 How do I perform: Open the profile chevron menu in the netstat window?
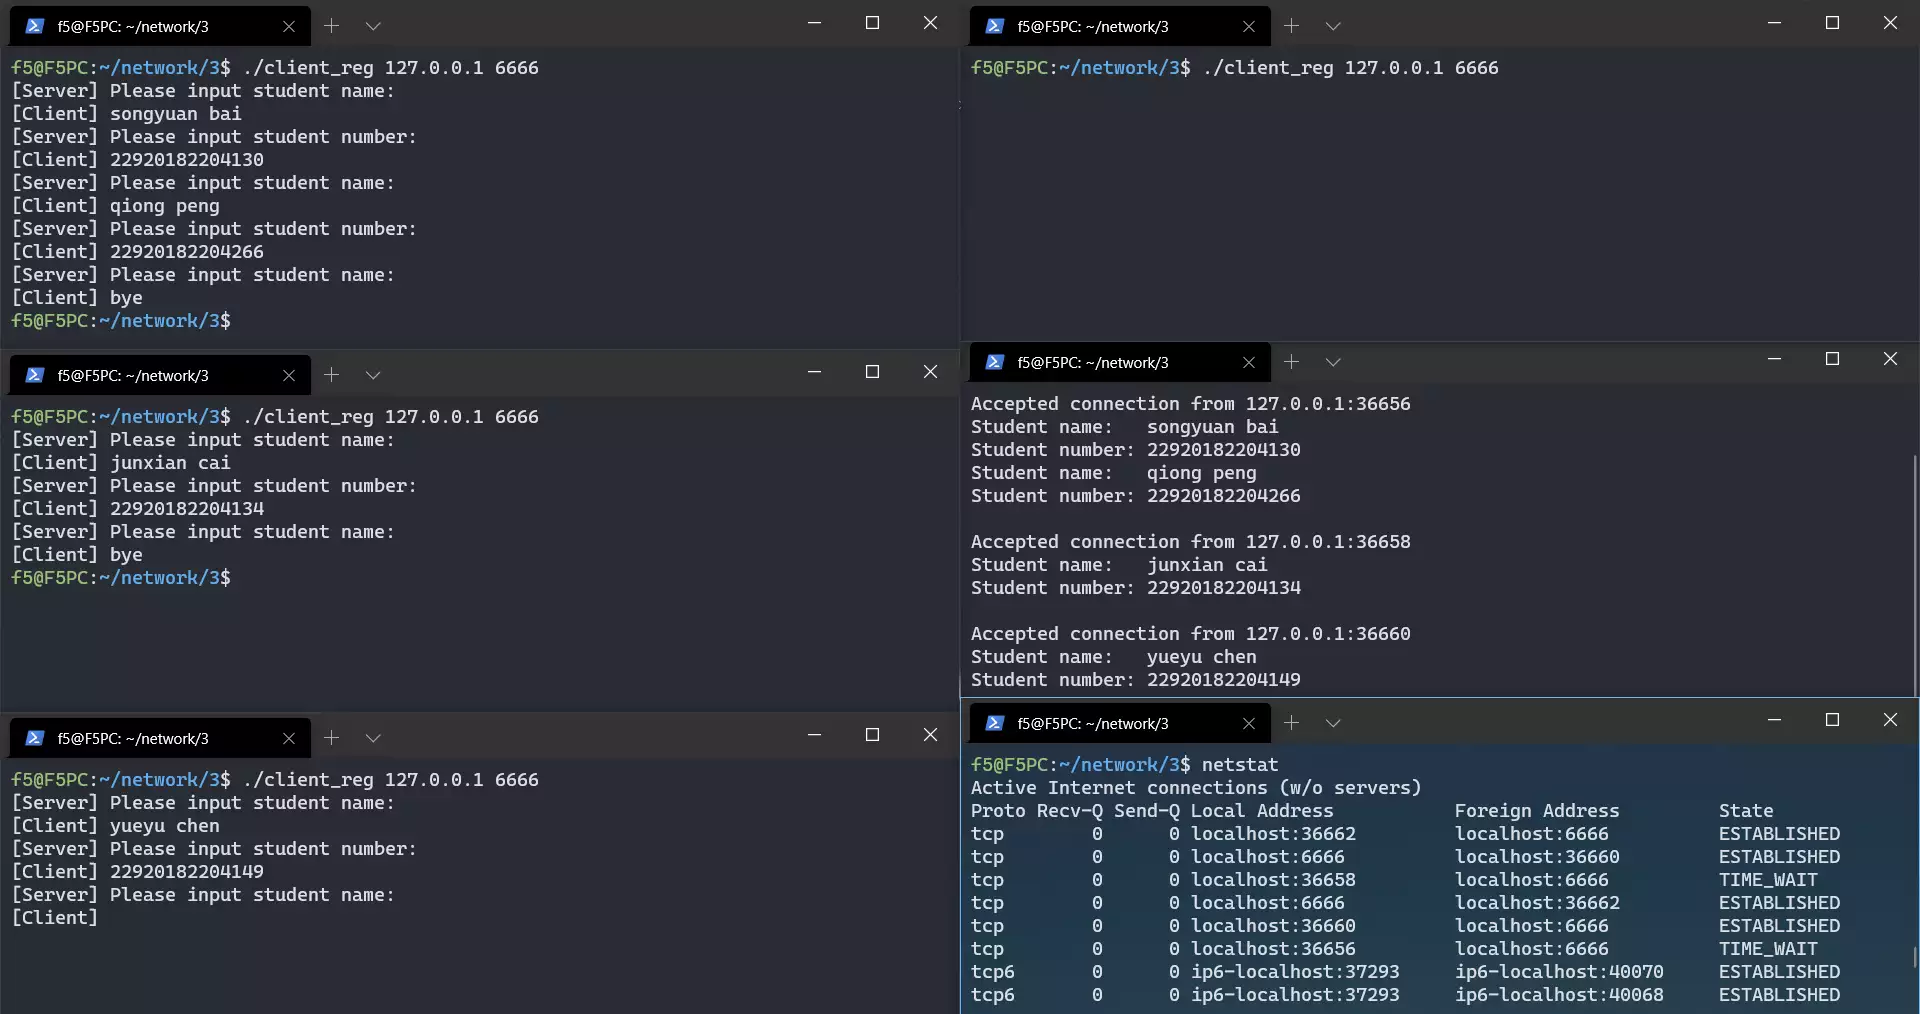pyautogui.click(x=1333, y=723)
